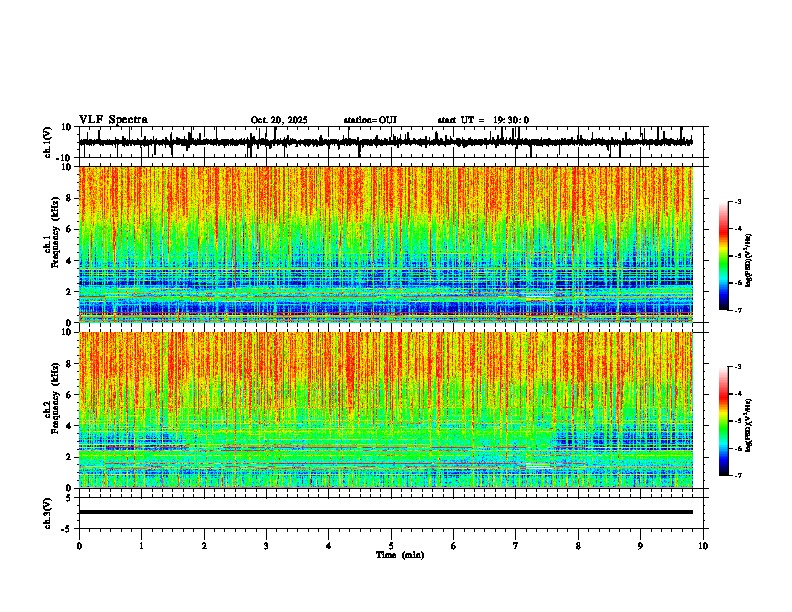
Task: Click the ch.2 color scale bar
Action: (724, 421)
